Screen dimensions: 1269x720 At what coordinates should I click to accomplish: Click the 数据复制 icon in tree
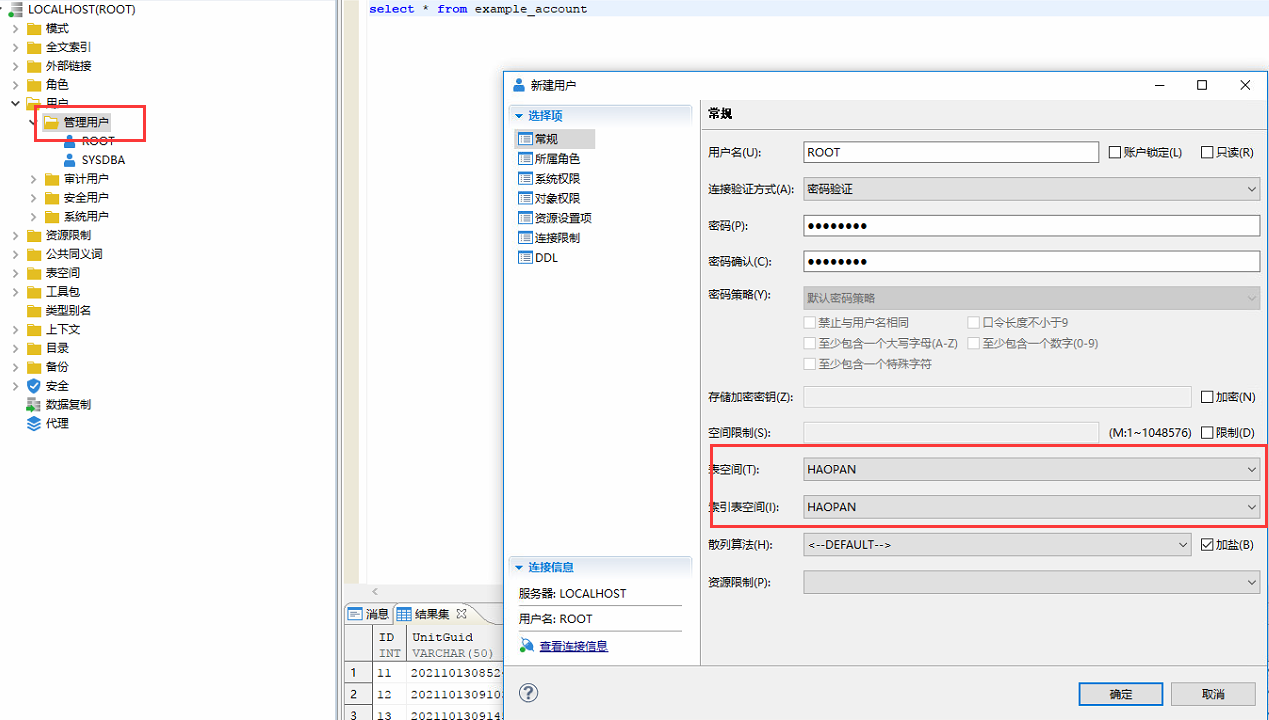[x=34, y=405]
